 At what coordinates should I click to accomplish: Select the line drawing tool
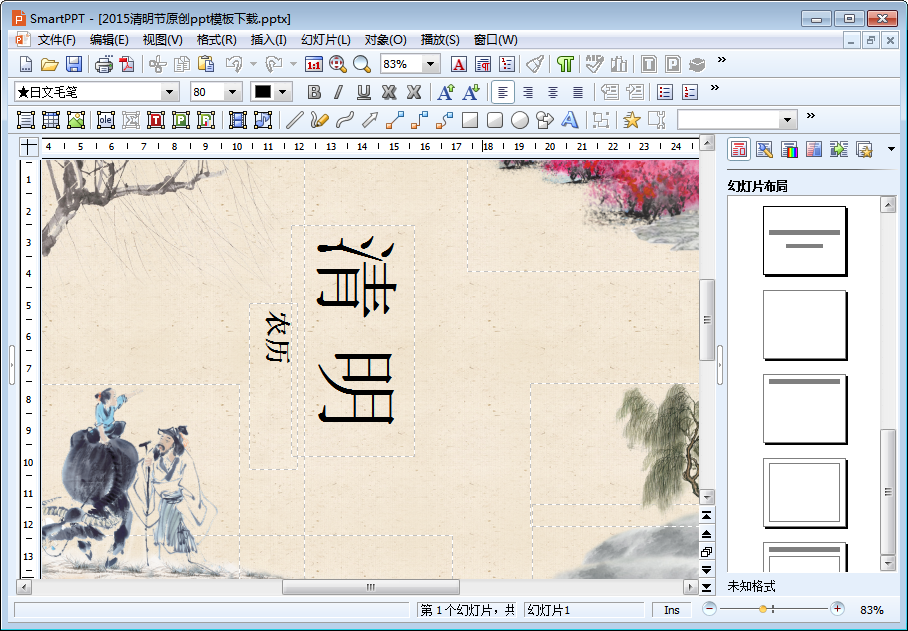pos(295,120)
